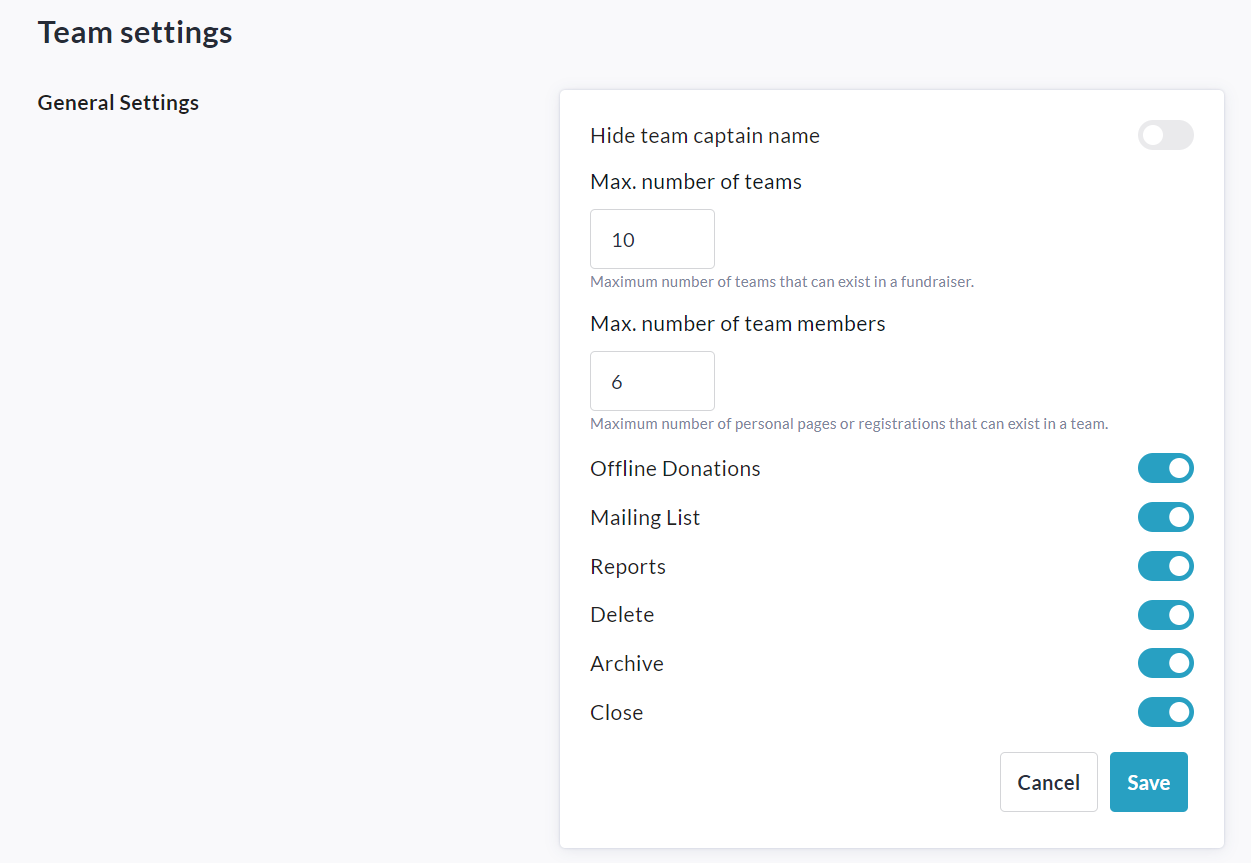Viewport: 1251px width, 863px height.
Task: Disable the Archive toggle switch
Action: click(1165, 663)
